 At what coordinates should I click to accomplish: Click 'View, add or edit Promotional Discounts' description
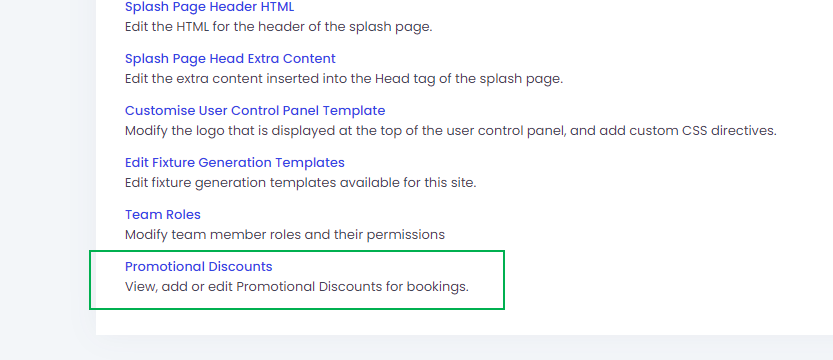pos(297,287)
